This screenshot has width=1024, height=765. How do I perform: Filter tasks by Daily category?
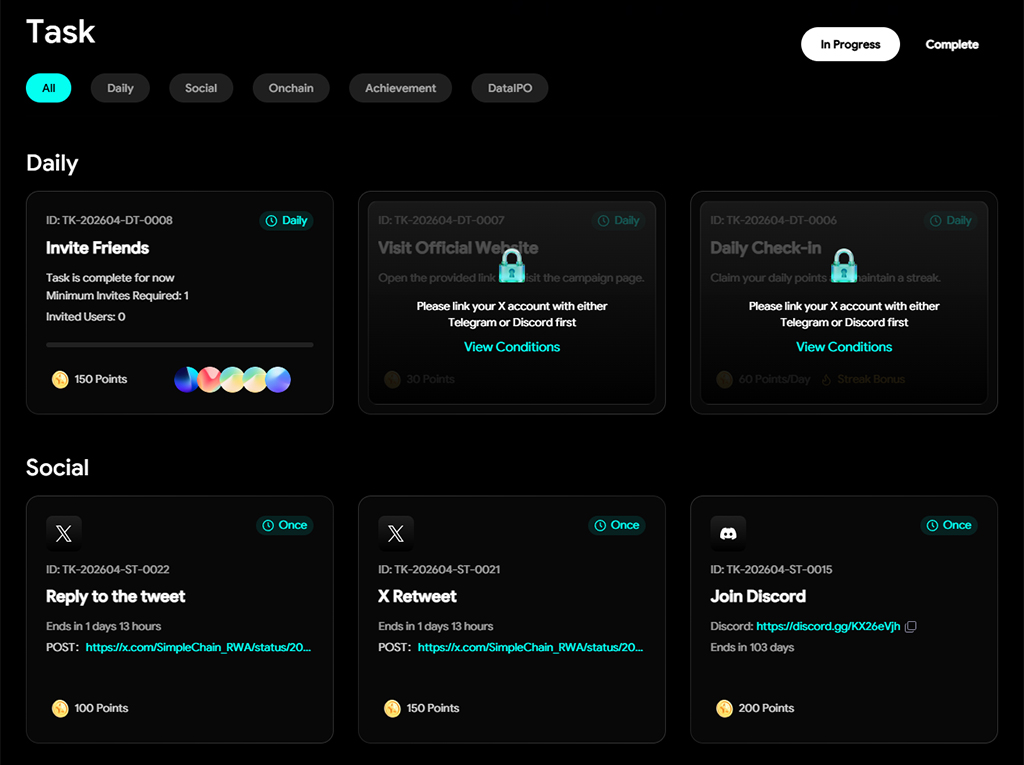(120, 88)
